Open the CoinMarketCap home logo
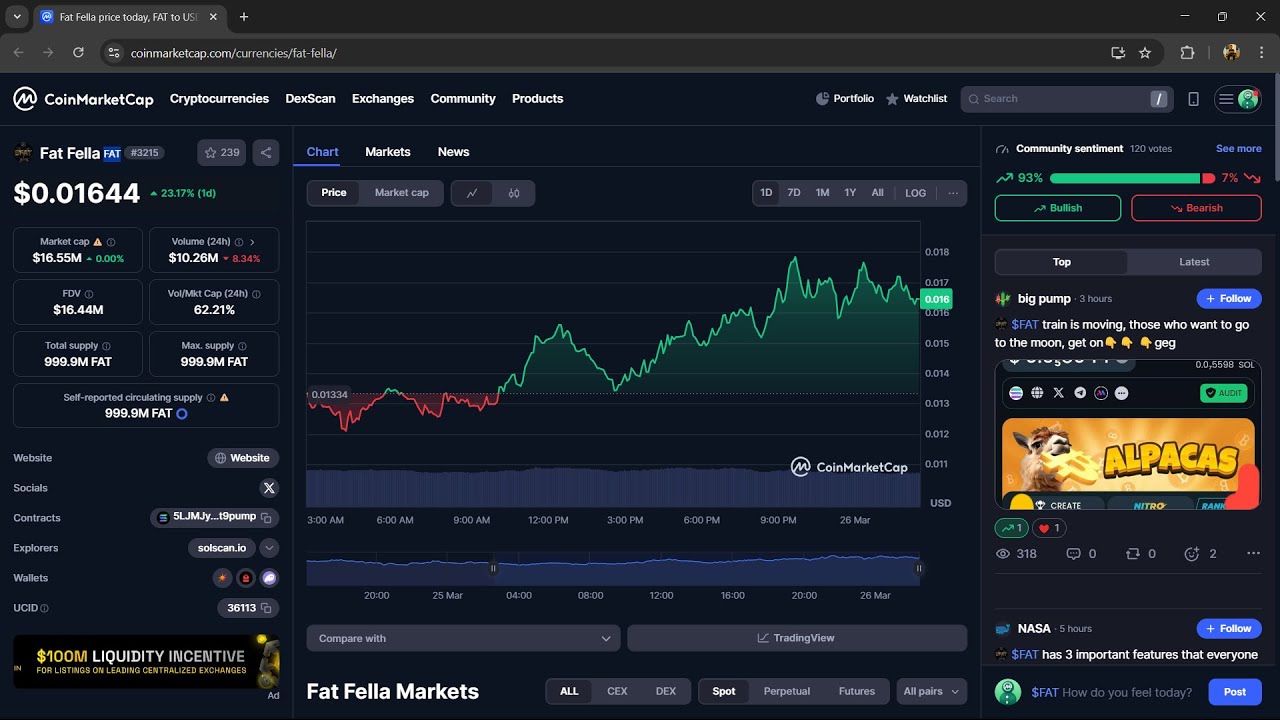 (x=83, y=99)
